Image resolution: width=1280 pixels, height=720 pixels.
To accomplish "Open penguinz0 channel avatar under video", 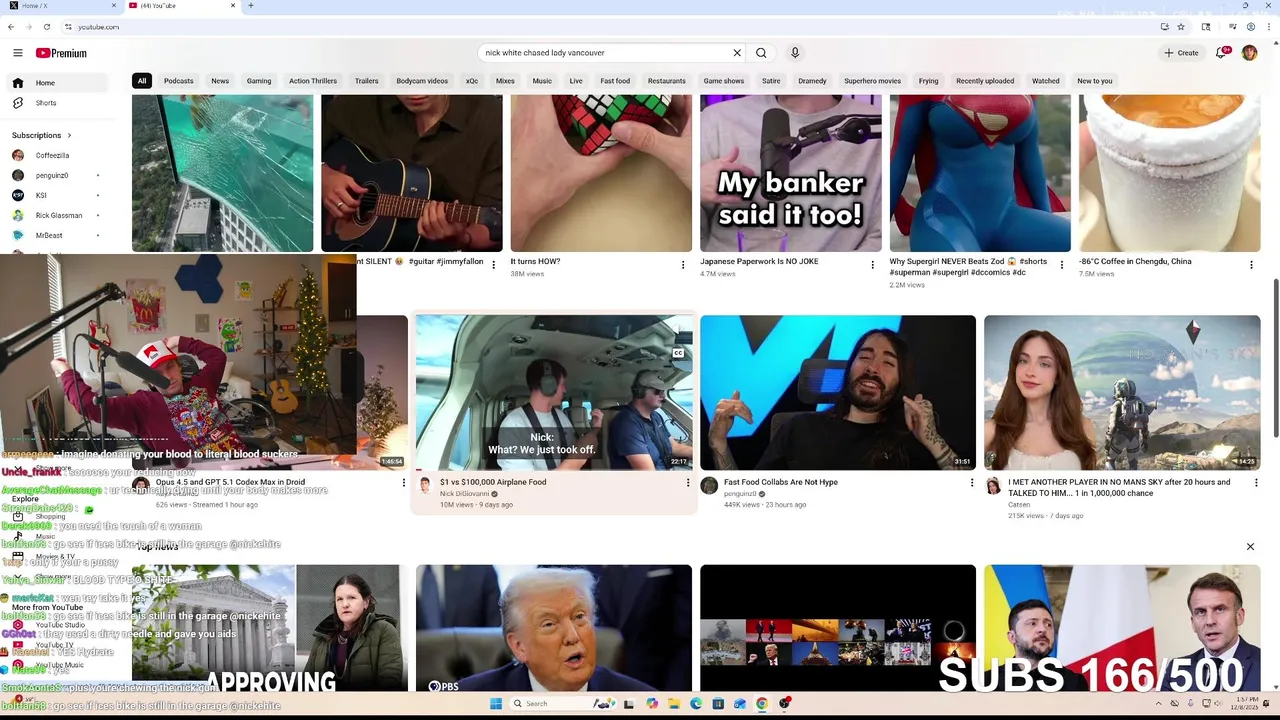I will (x=709, y=486).
